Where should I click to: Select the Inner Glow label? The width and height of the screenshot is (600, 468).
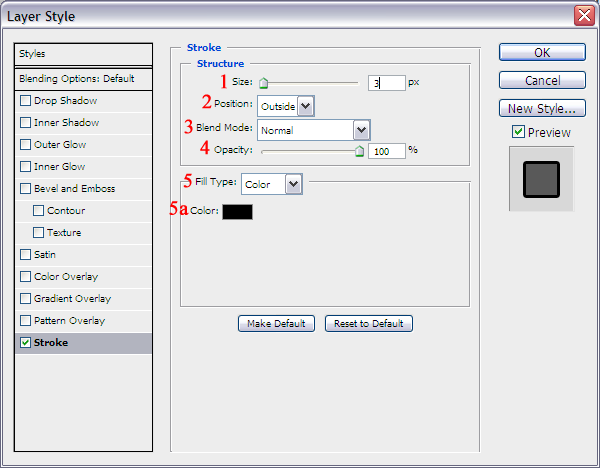[x=60, y=166]
